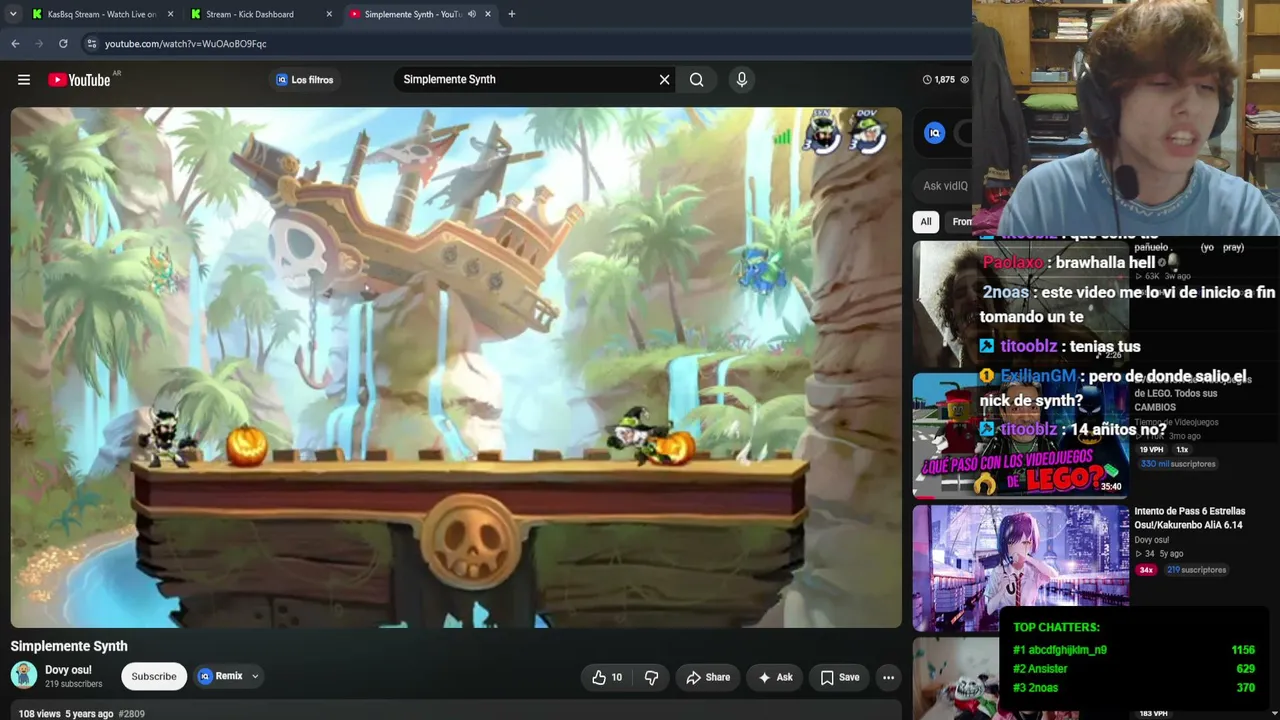Click titooblz's '14 añitos no?' message
The image size is (1280, 720).
point(1073,430)
